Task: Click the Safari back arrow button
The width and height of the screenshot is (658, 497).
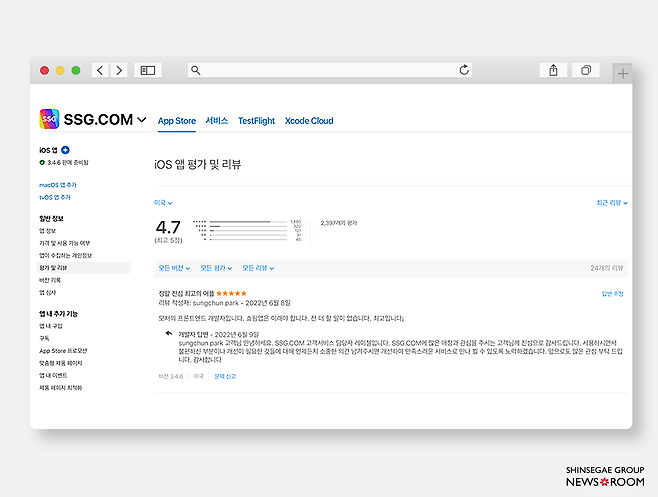Action: 100,70
